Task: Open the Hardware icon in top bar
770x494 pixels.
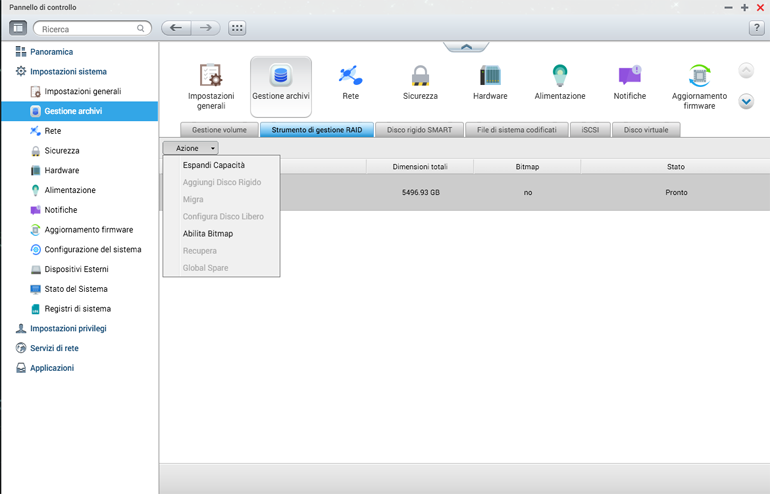Action: (490, 76)
